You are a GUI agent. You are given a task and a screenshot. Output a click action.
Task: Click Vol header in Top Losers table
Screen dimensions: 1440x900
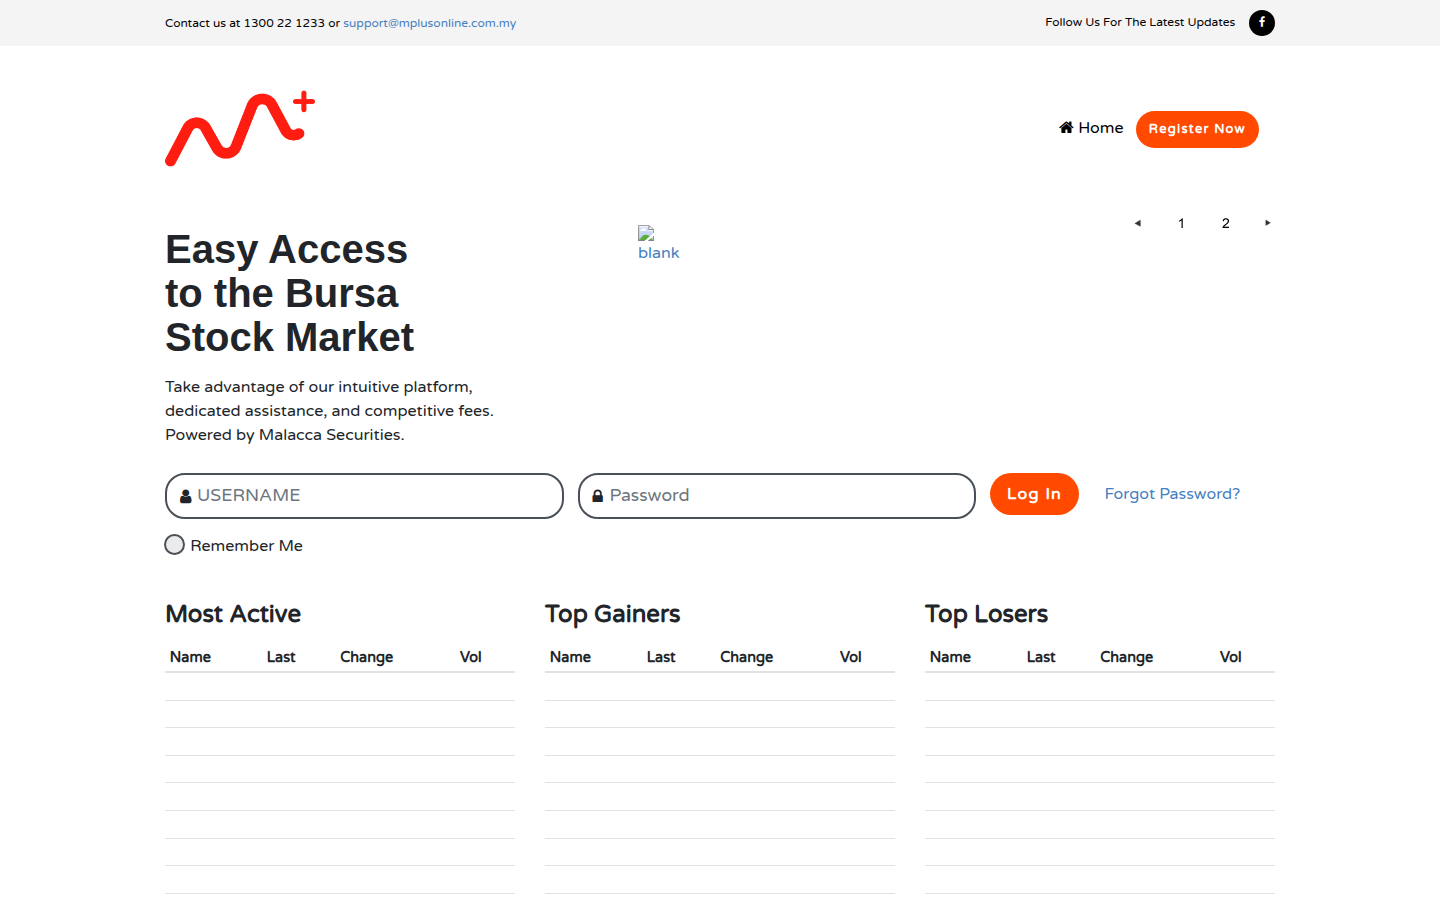[x=1230, y=657]
